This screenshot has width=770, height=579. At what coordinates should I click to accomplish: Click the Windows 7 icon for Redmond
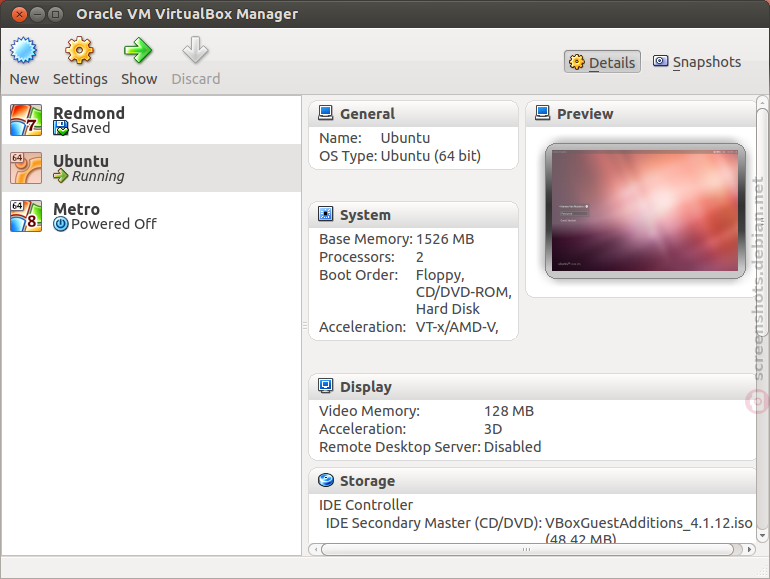click(x=26, y=120)
